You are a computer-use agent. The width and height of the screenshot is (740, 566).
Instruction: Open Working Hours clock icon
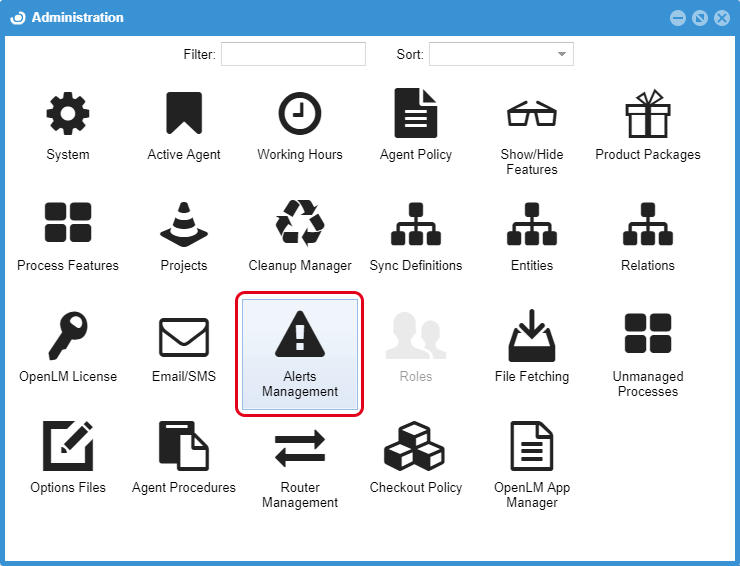pos(300,114)
